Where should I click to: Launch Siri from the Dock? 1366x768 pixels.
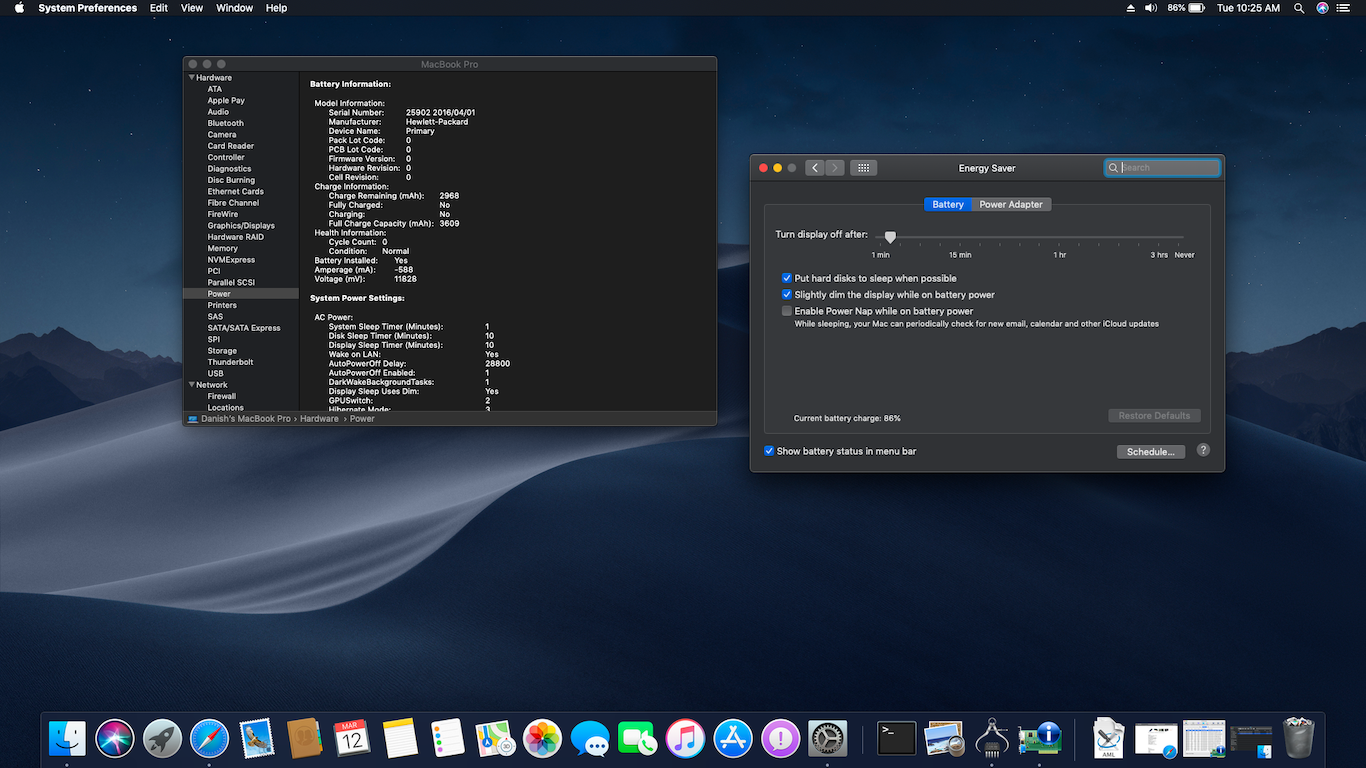(x=115, y=738)
